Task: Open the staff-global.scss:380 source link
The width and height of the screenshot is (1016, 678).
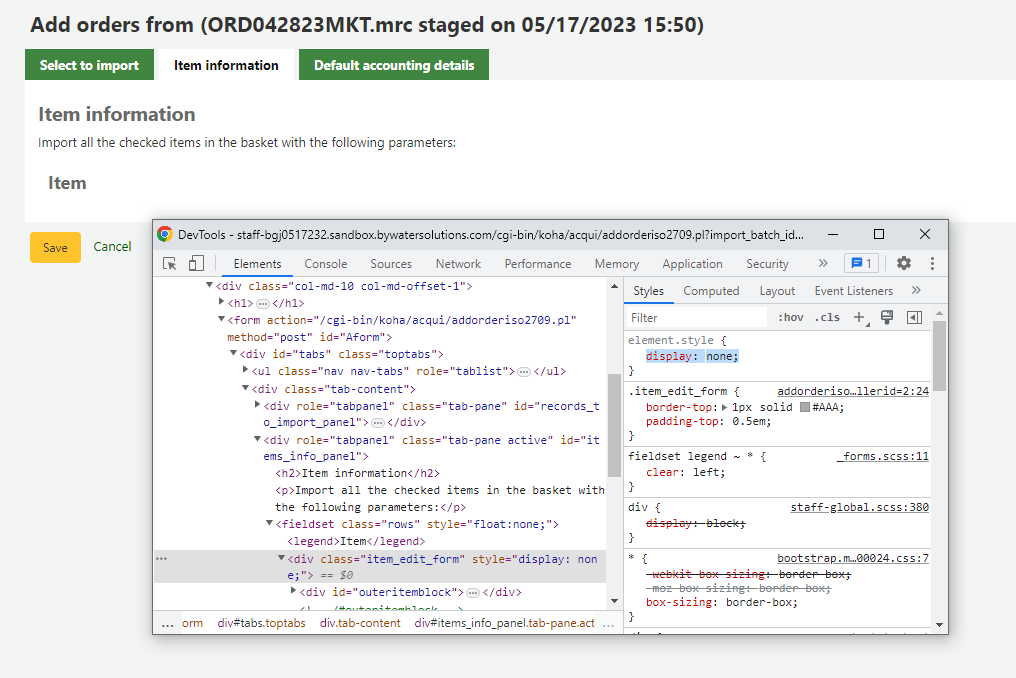Action: click(x=859, y=507)
